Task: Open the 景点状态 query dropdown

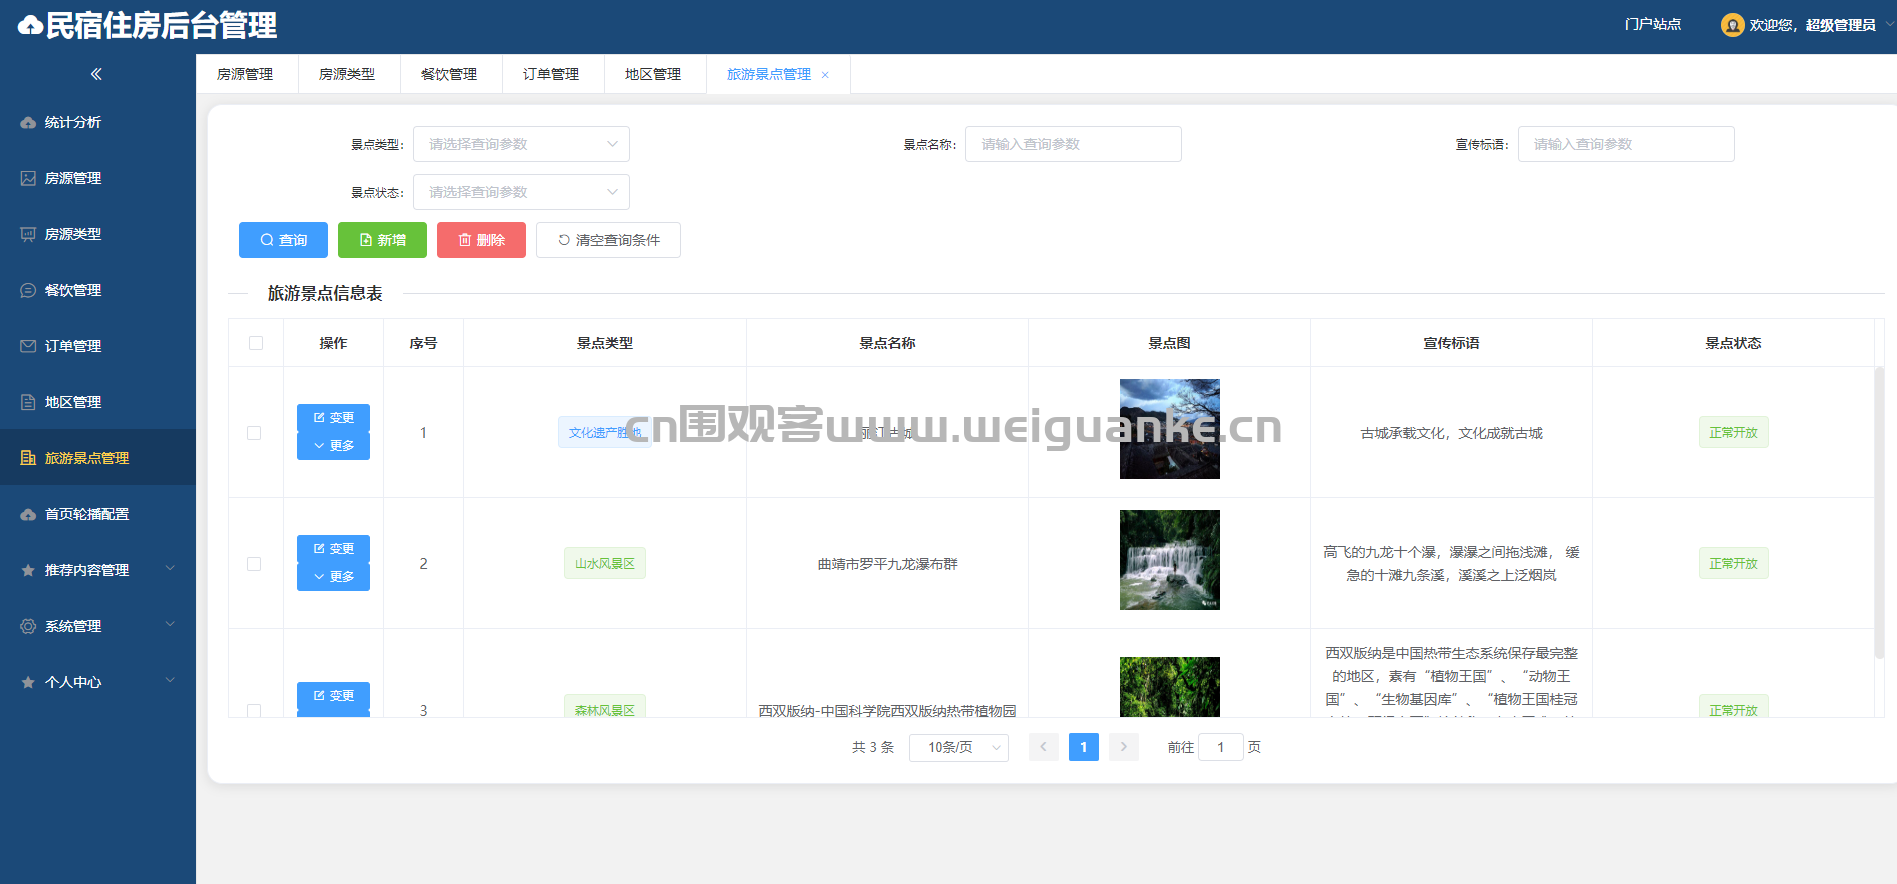Action: (521, 192)
